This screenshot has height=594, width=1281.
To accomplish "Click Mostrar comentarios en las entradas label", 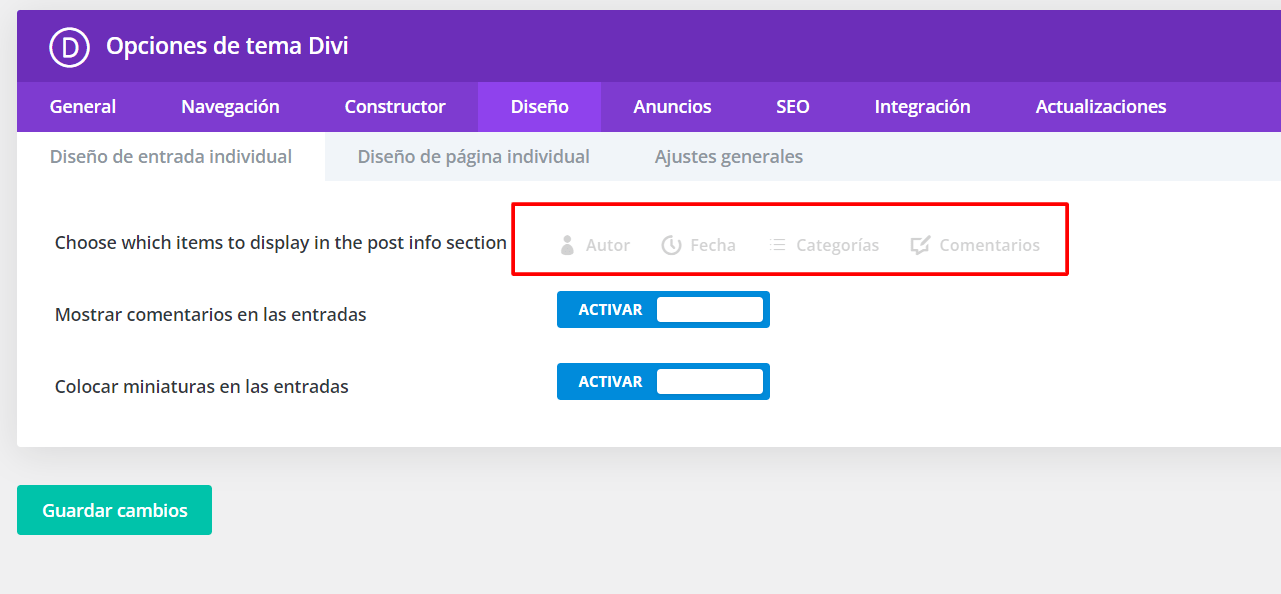I will click(x=211, y=315).
